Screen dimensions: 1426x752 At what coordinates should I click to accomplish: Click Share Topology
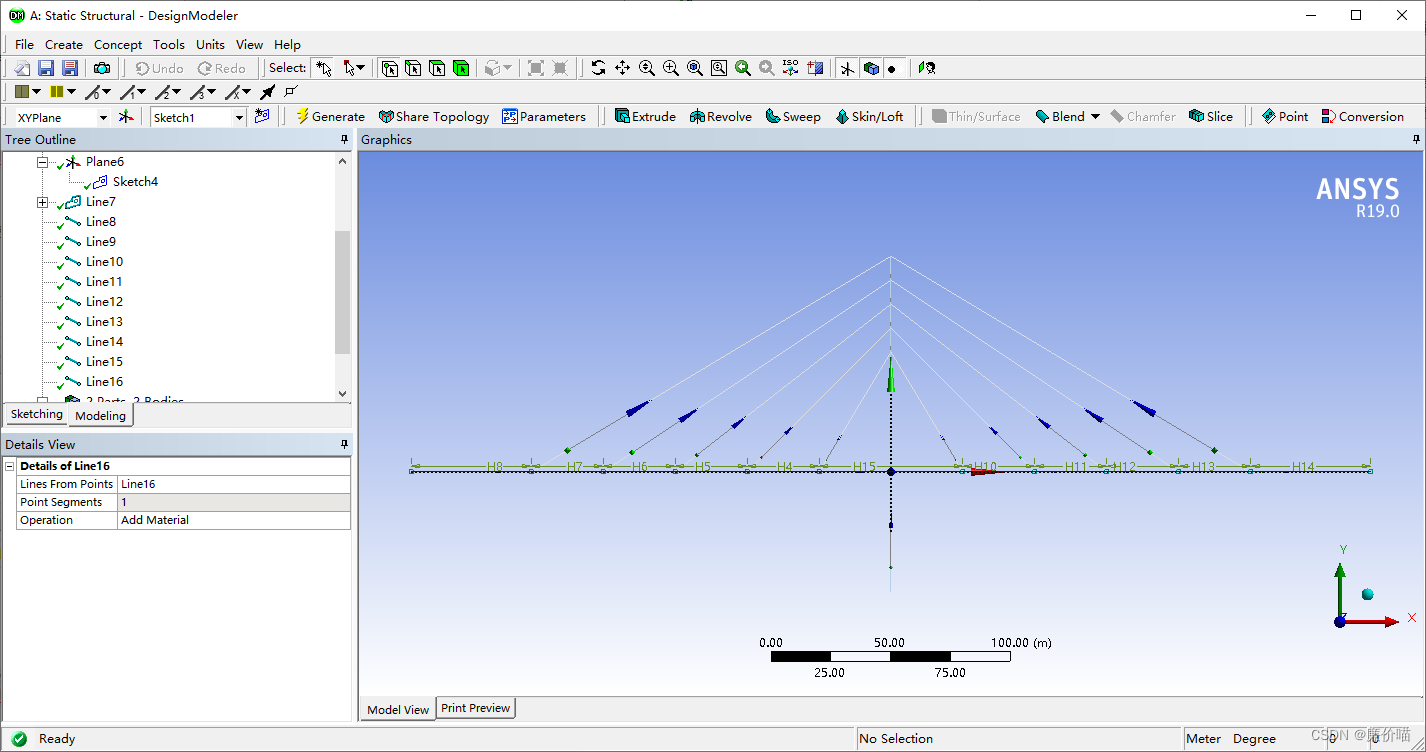click(x=434, y=117)
